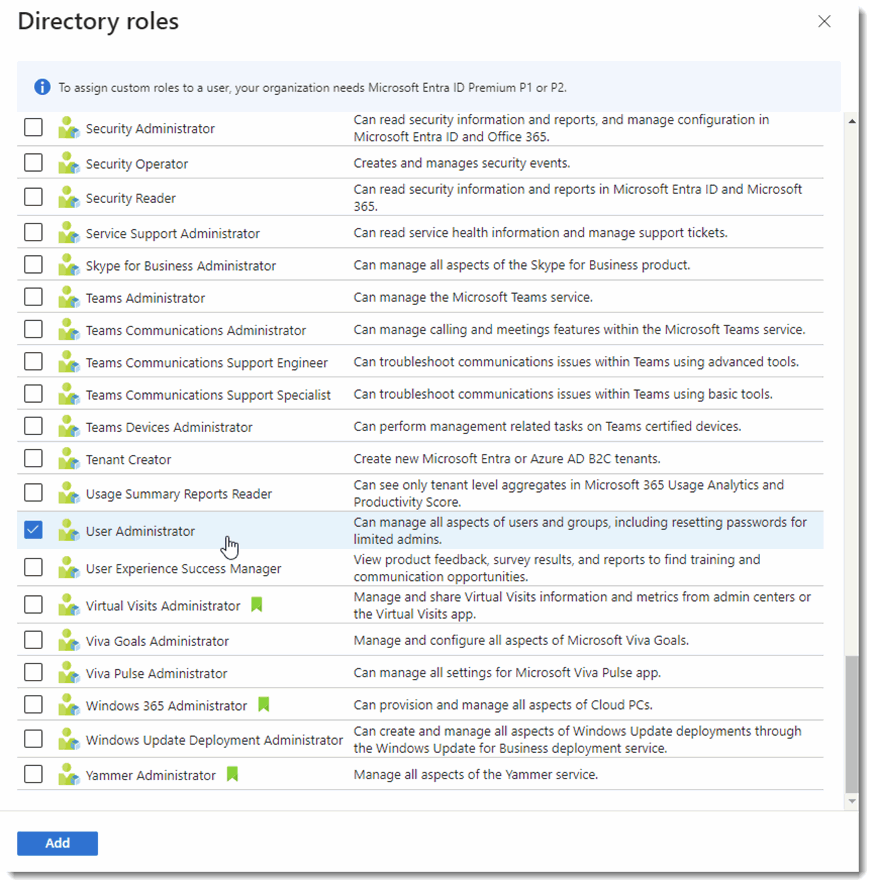Check the Skype for Business Administrator checkbox
874x888 pixels.
33,265
